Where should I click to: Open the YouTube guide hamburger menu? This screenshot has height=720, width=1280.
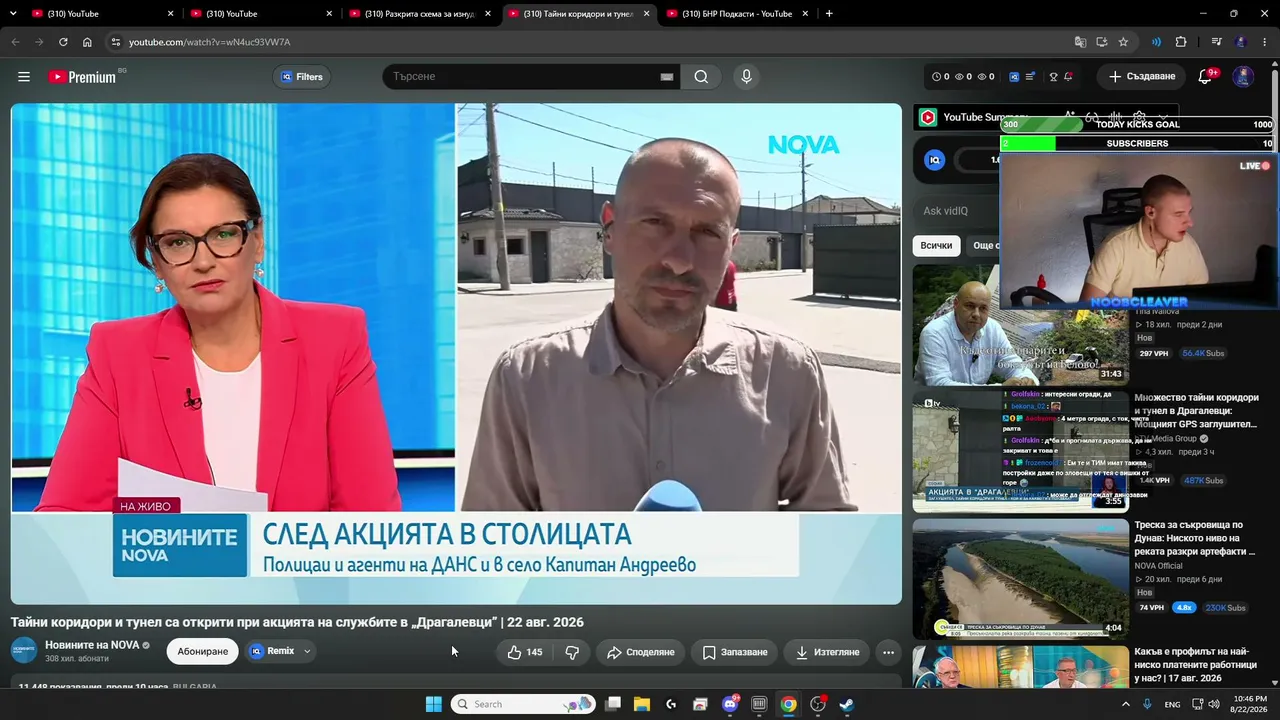24,77
